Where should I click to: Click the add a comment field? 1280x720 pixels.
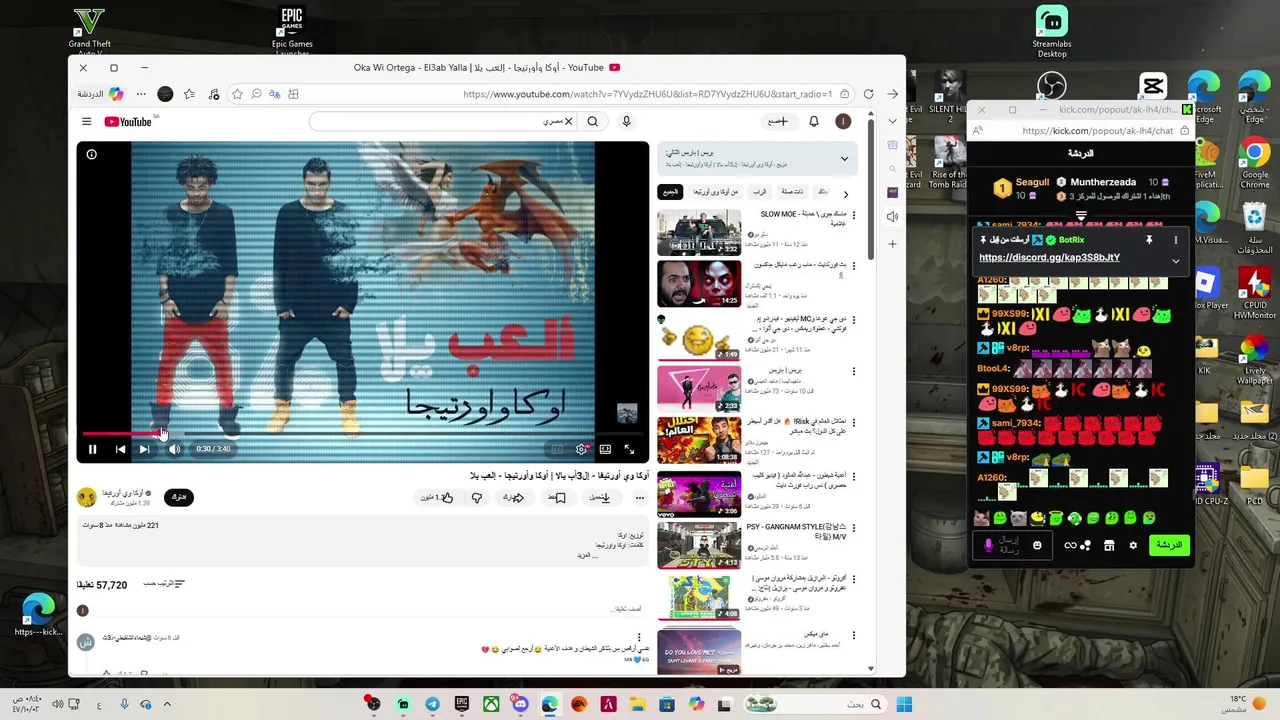pos(370,609)
